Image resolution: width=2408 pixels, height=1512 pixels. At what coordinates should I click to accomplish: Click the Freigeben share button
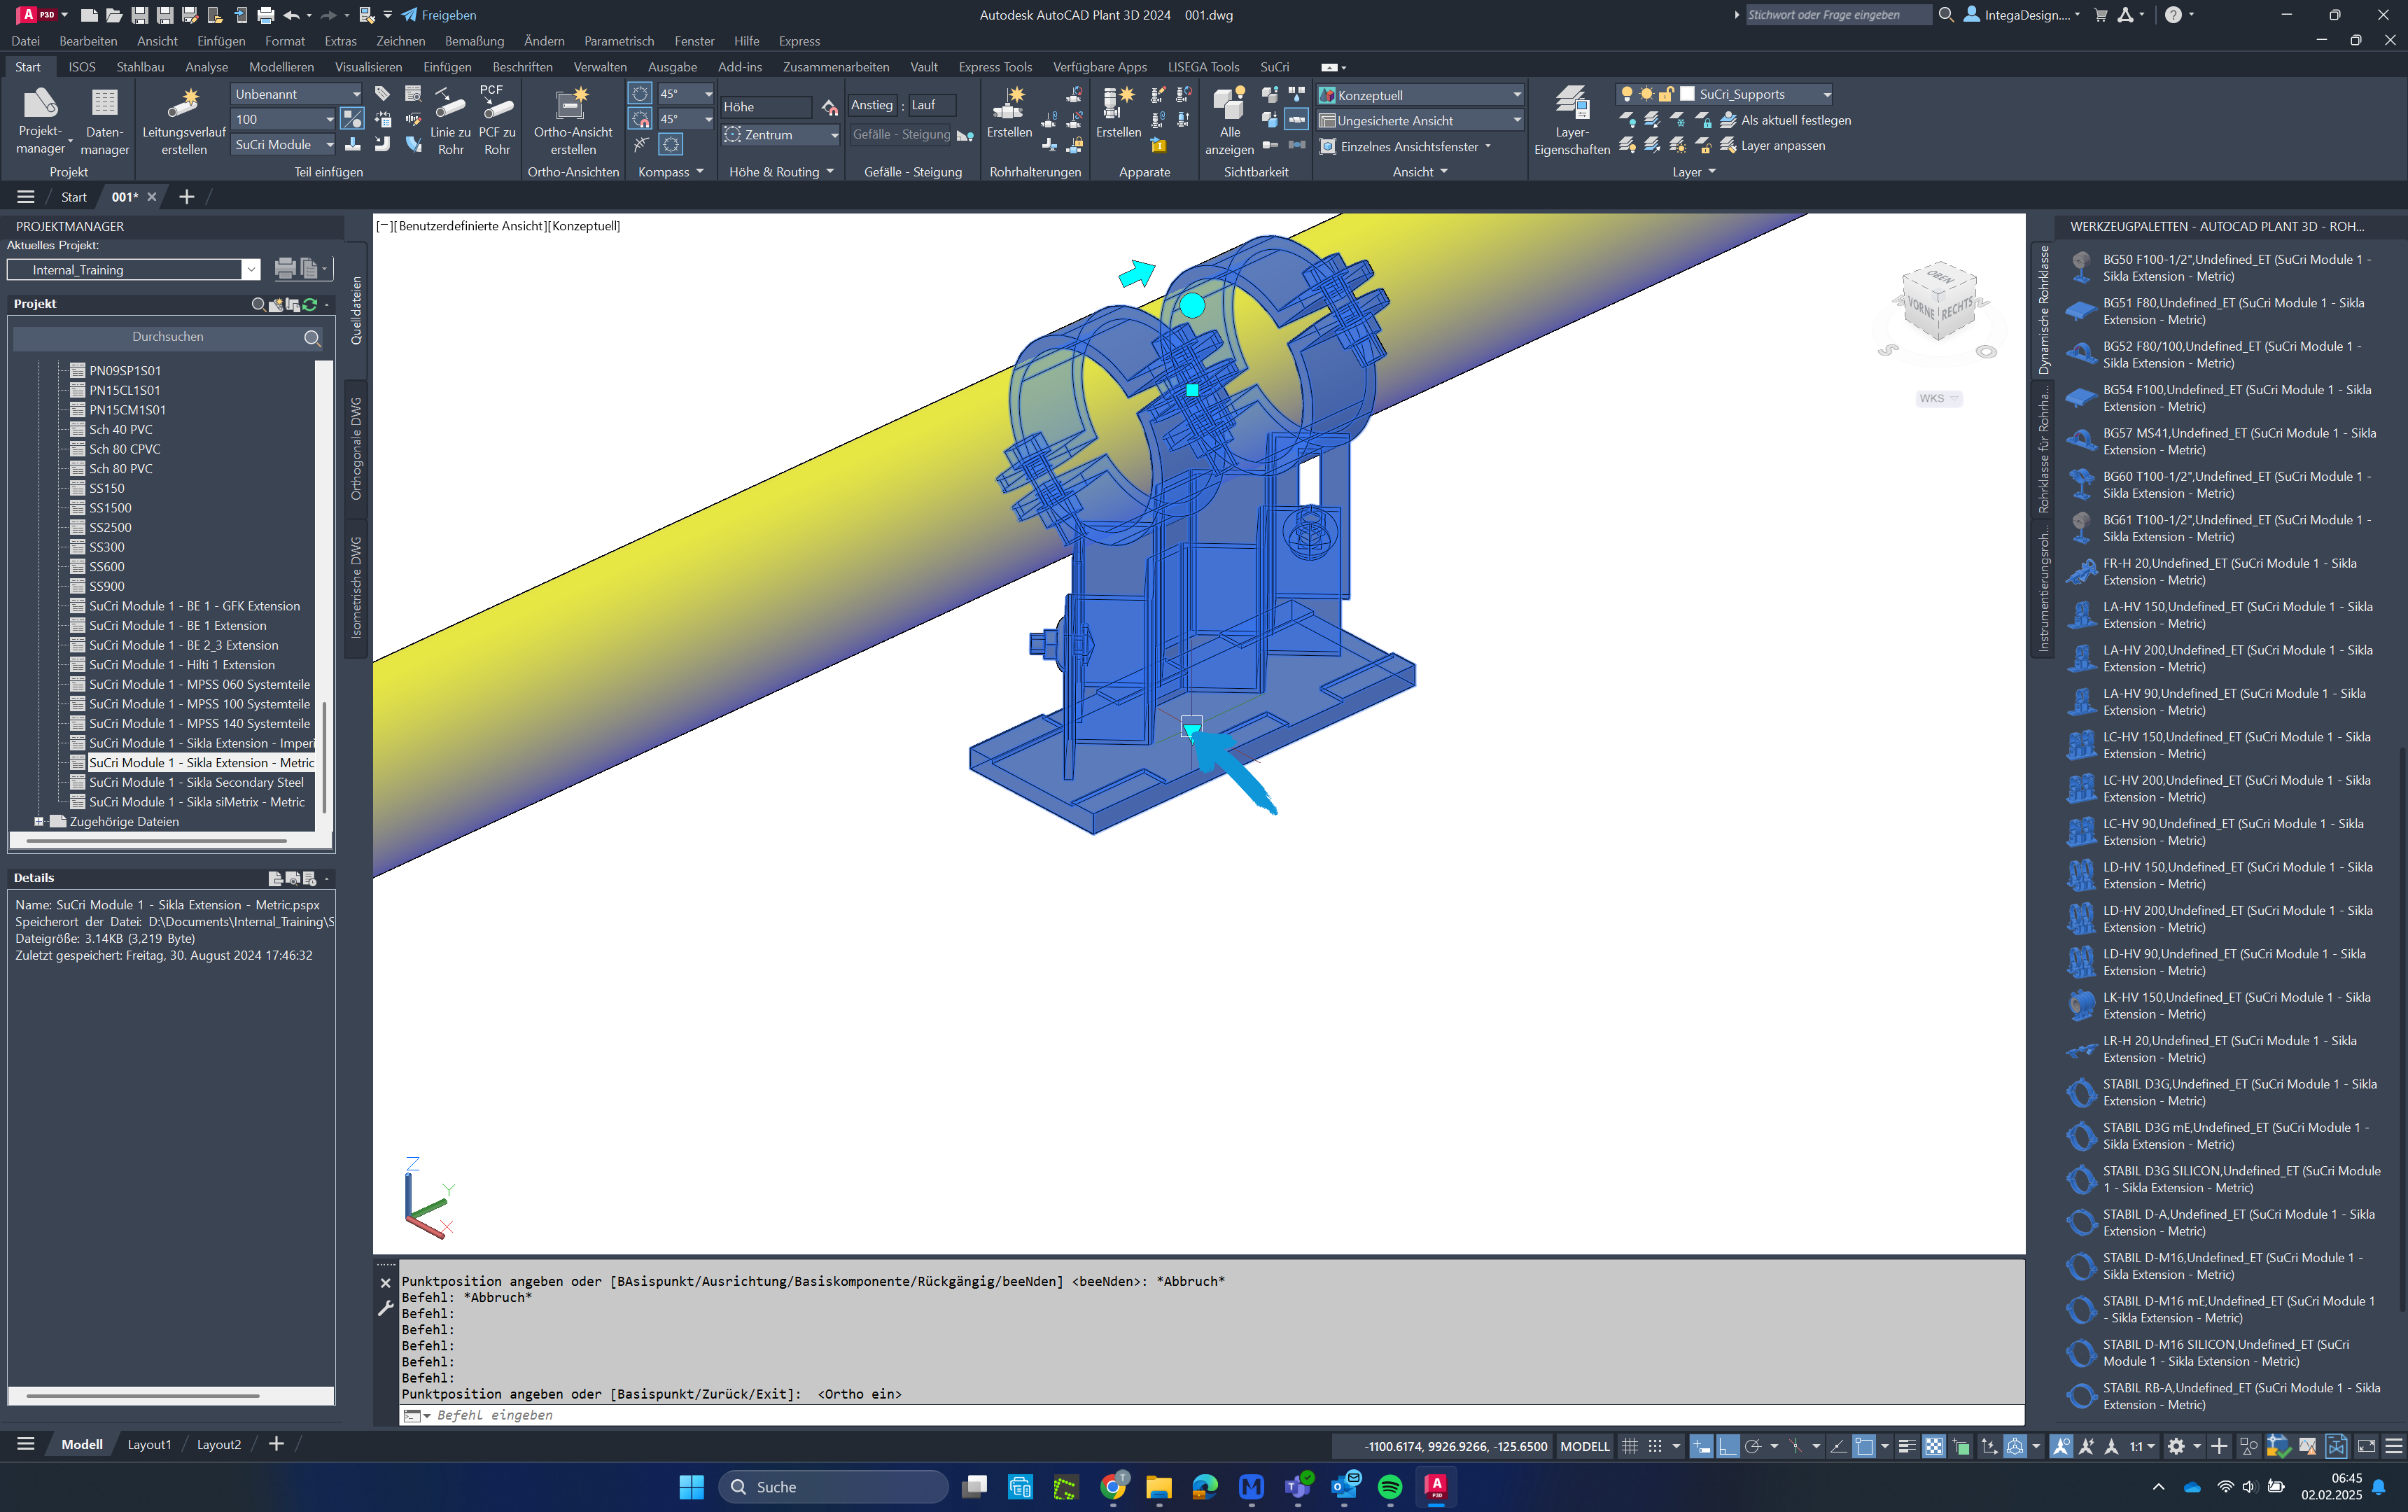[x=439, y=15]
